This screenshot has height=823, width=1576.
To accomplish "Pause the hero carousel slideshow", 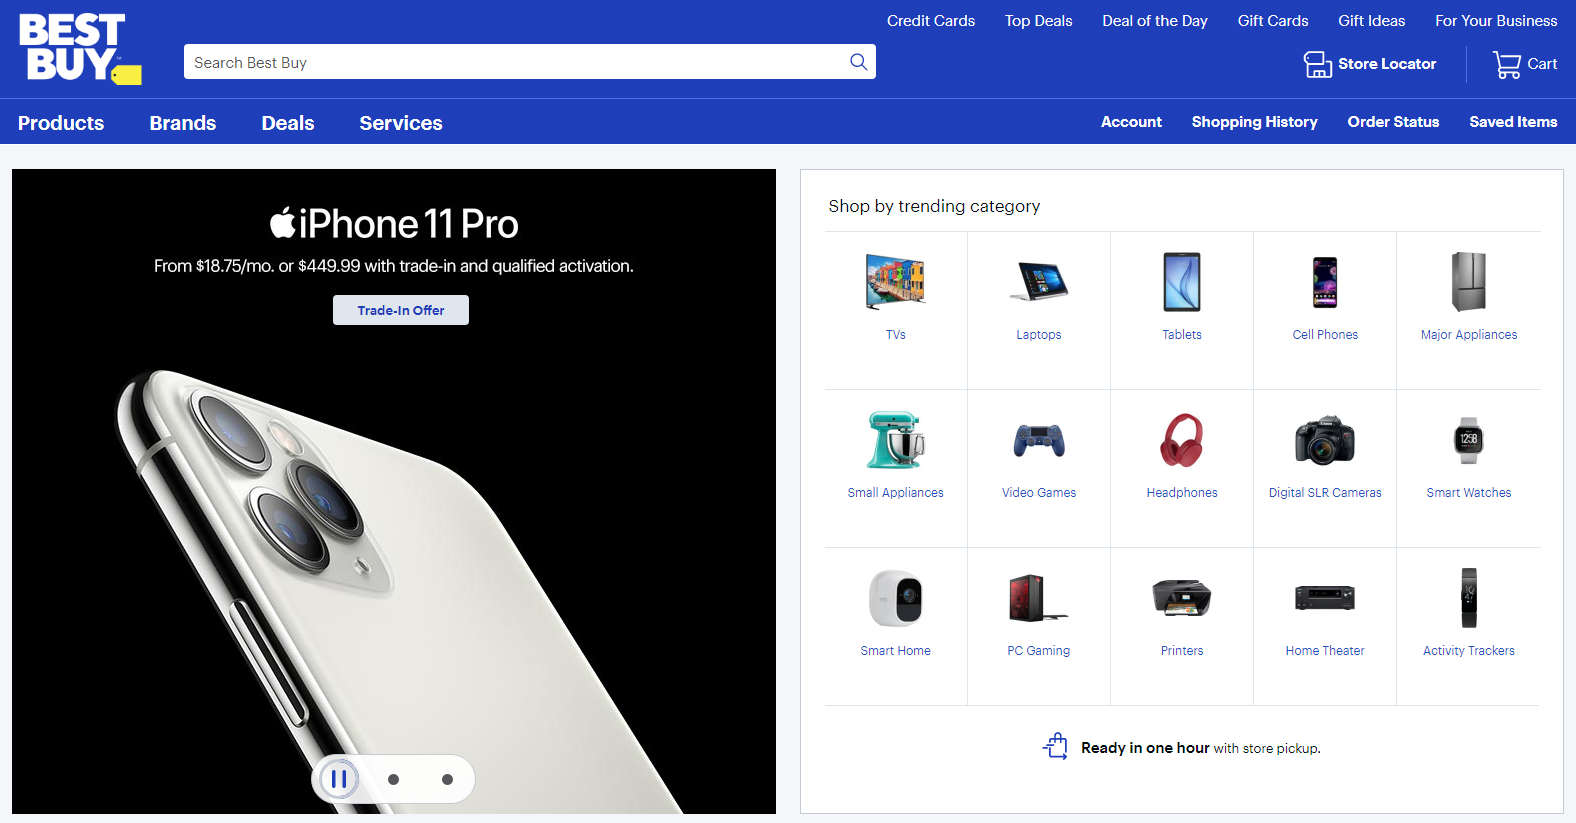I will click(x=339, y=779).
